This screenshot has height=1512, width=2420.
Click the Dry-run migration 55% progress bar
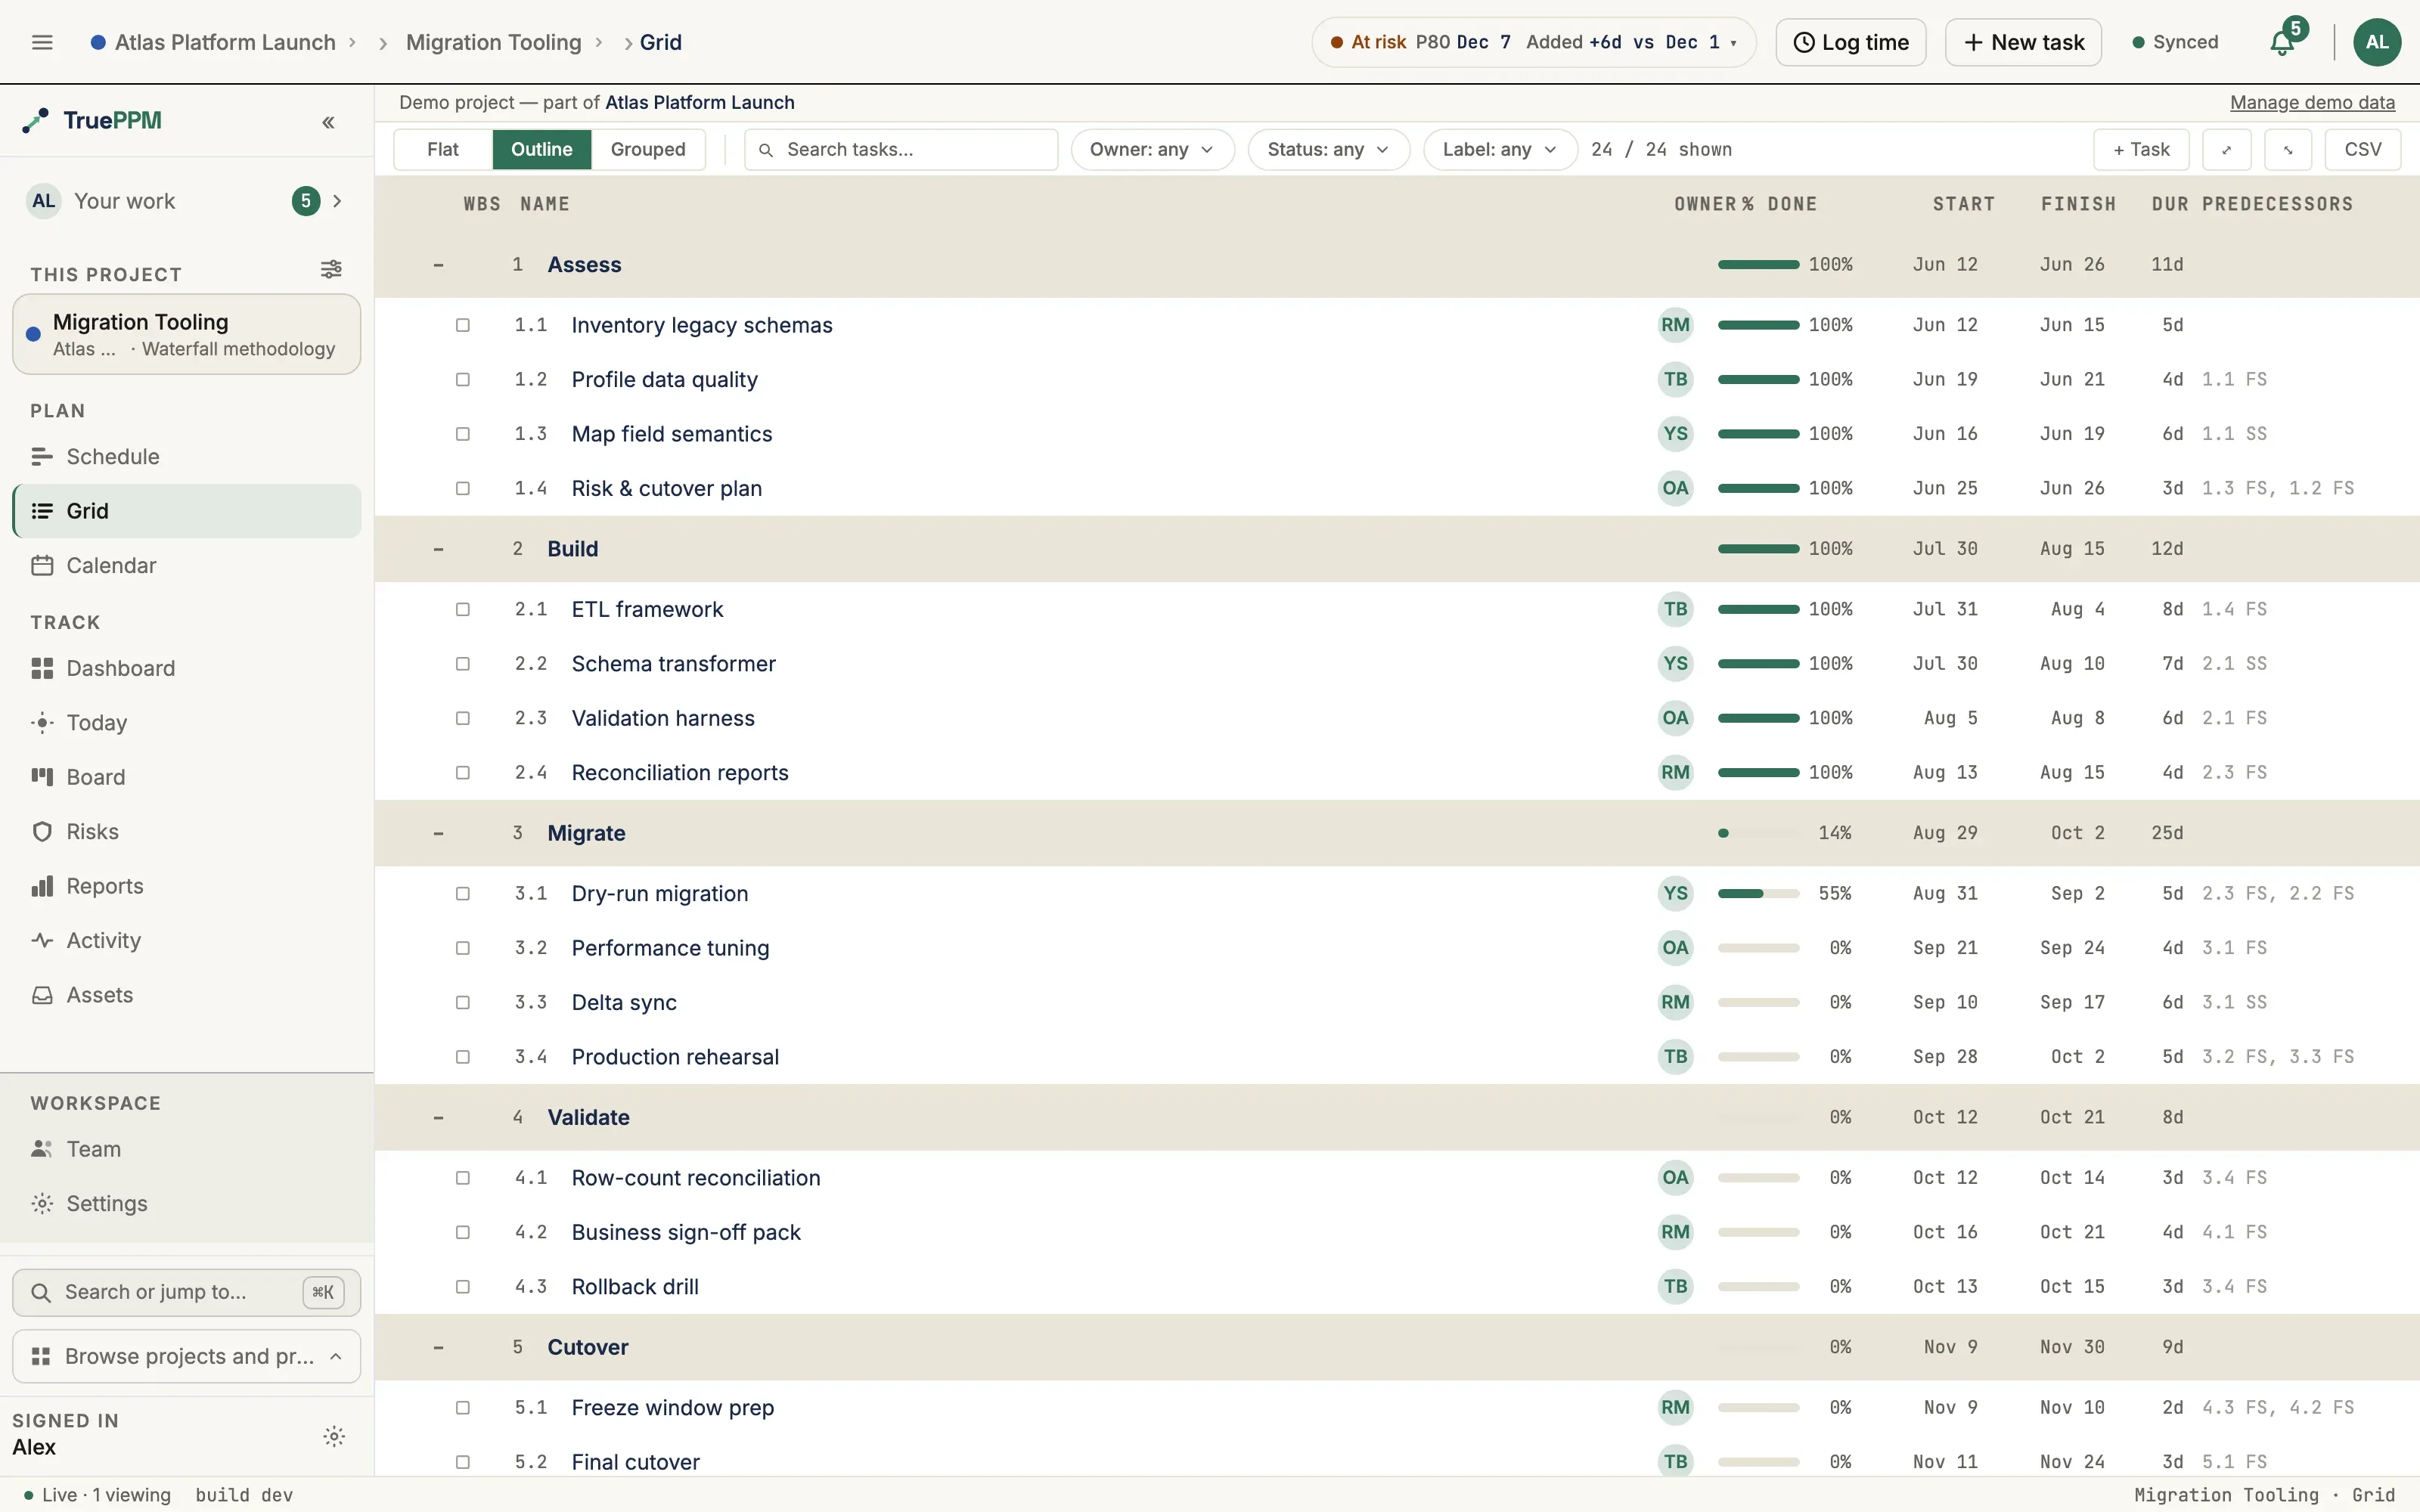1758,893
